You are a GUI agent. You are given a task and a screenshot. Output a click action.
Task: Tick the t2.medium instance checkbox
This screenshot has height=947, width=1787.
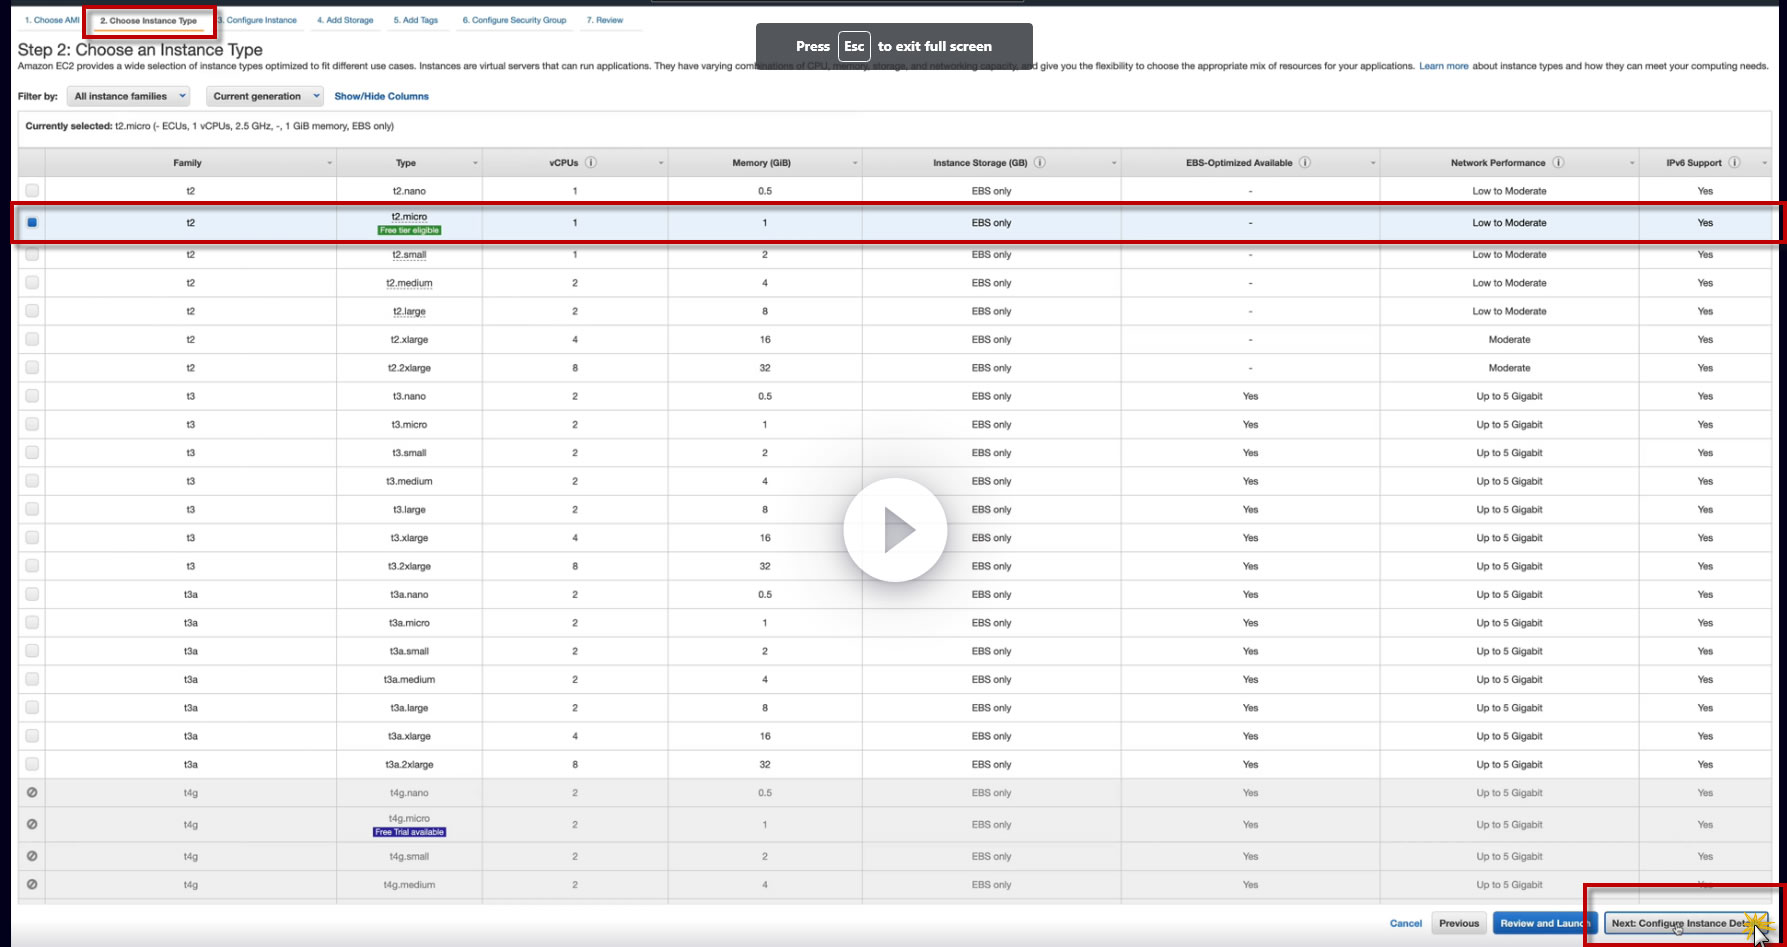click(32, 283)
